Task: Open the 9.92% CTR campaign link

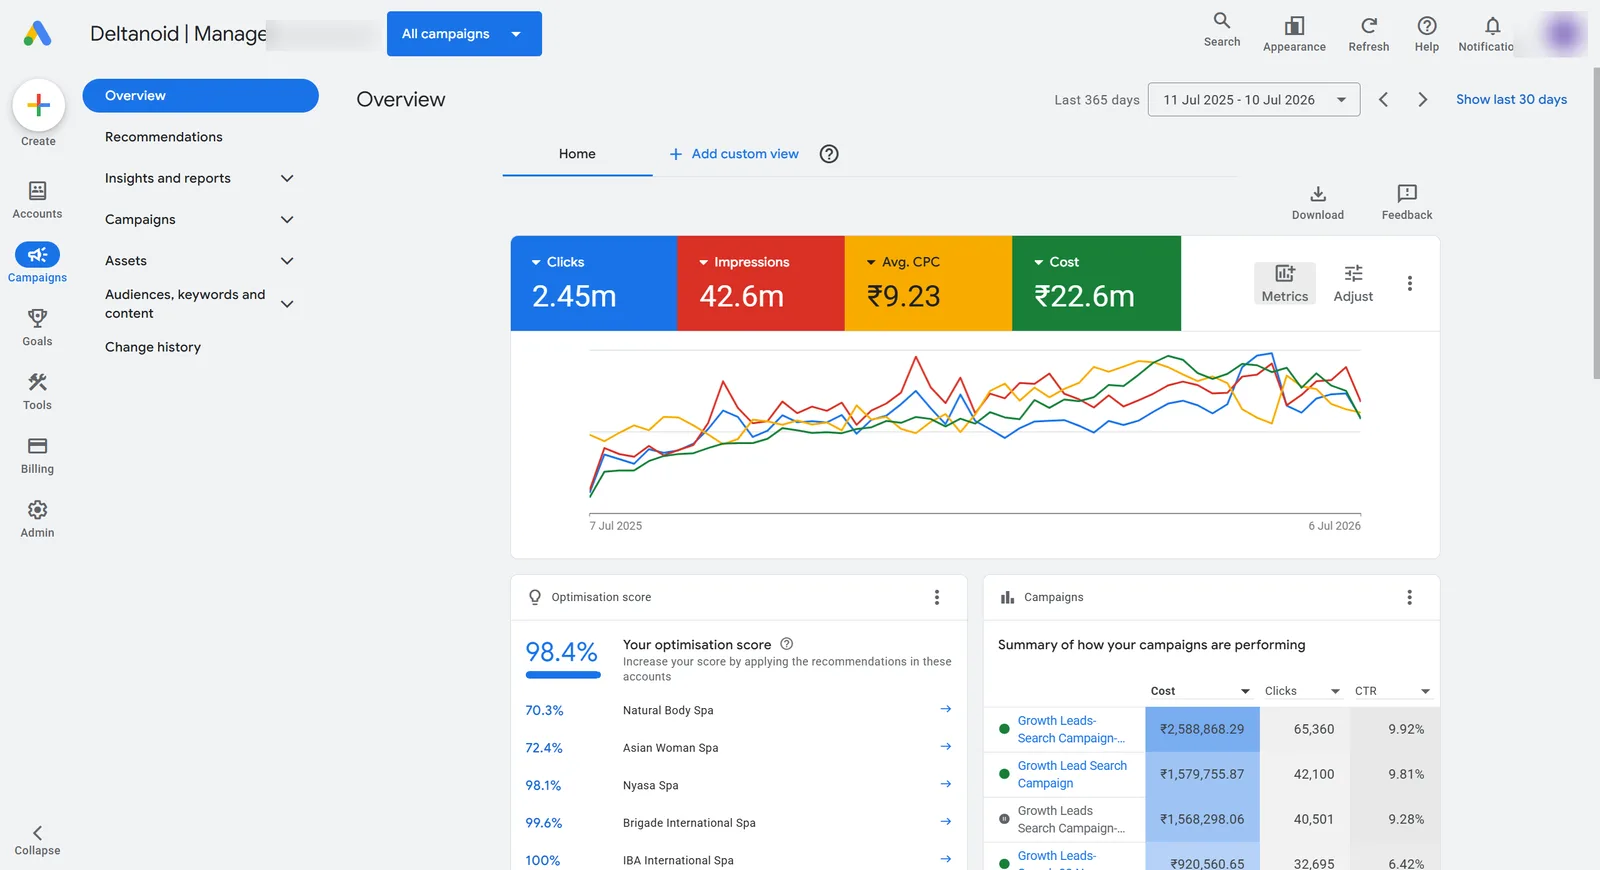Action: pos(1070,729)
